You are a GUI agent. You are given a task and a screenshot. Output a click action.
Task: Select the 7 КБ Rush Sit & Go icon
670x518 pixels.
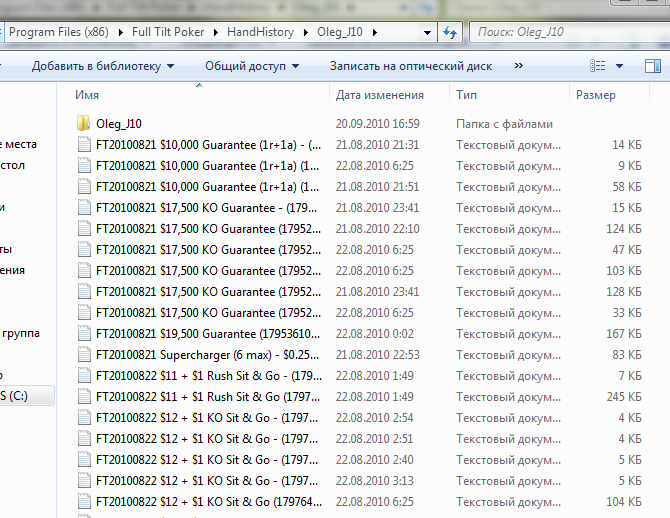(x=84, y=376)
